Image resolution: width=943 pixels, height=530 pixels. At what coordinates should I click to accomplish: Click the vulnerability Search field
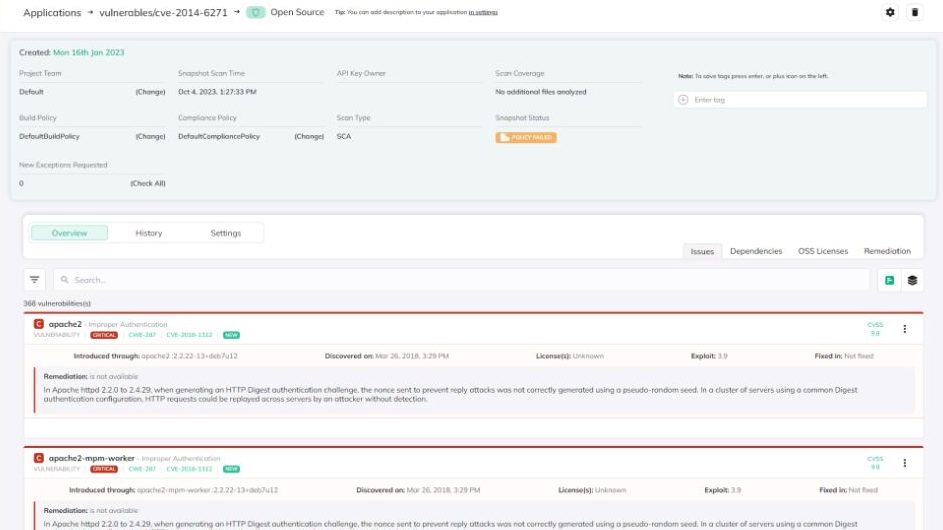pos(460,280)
